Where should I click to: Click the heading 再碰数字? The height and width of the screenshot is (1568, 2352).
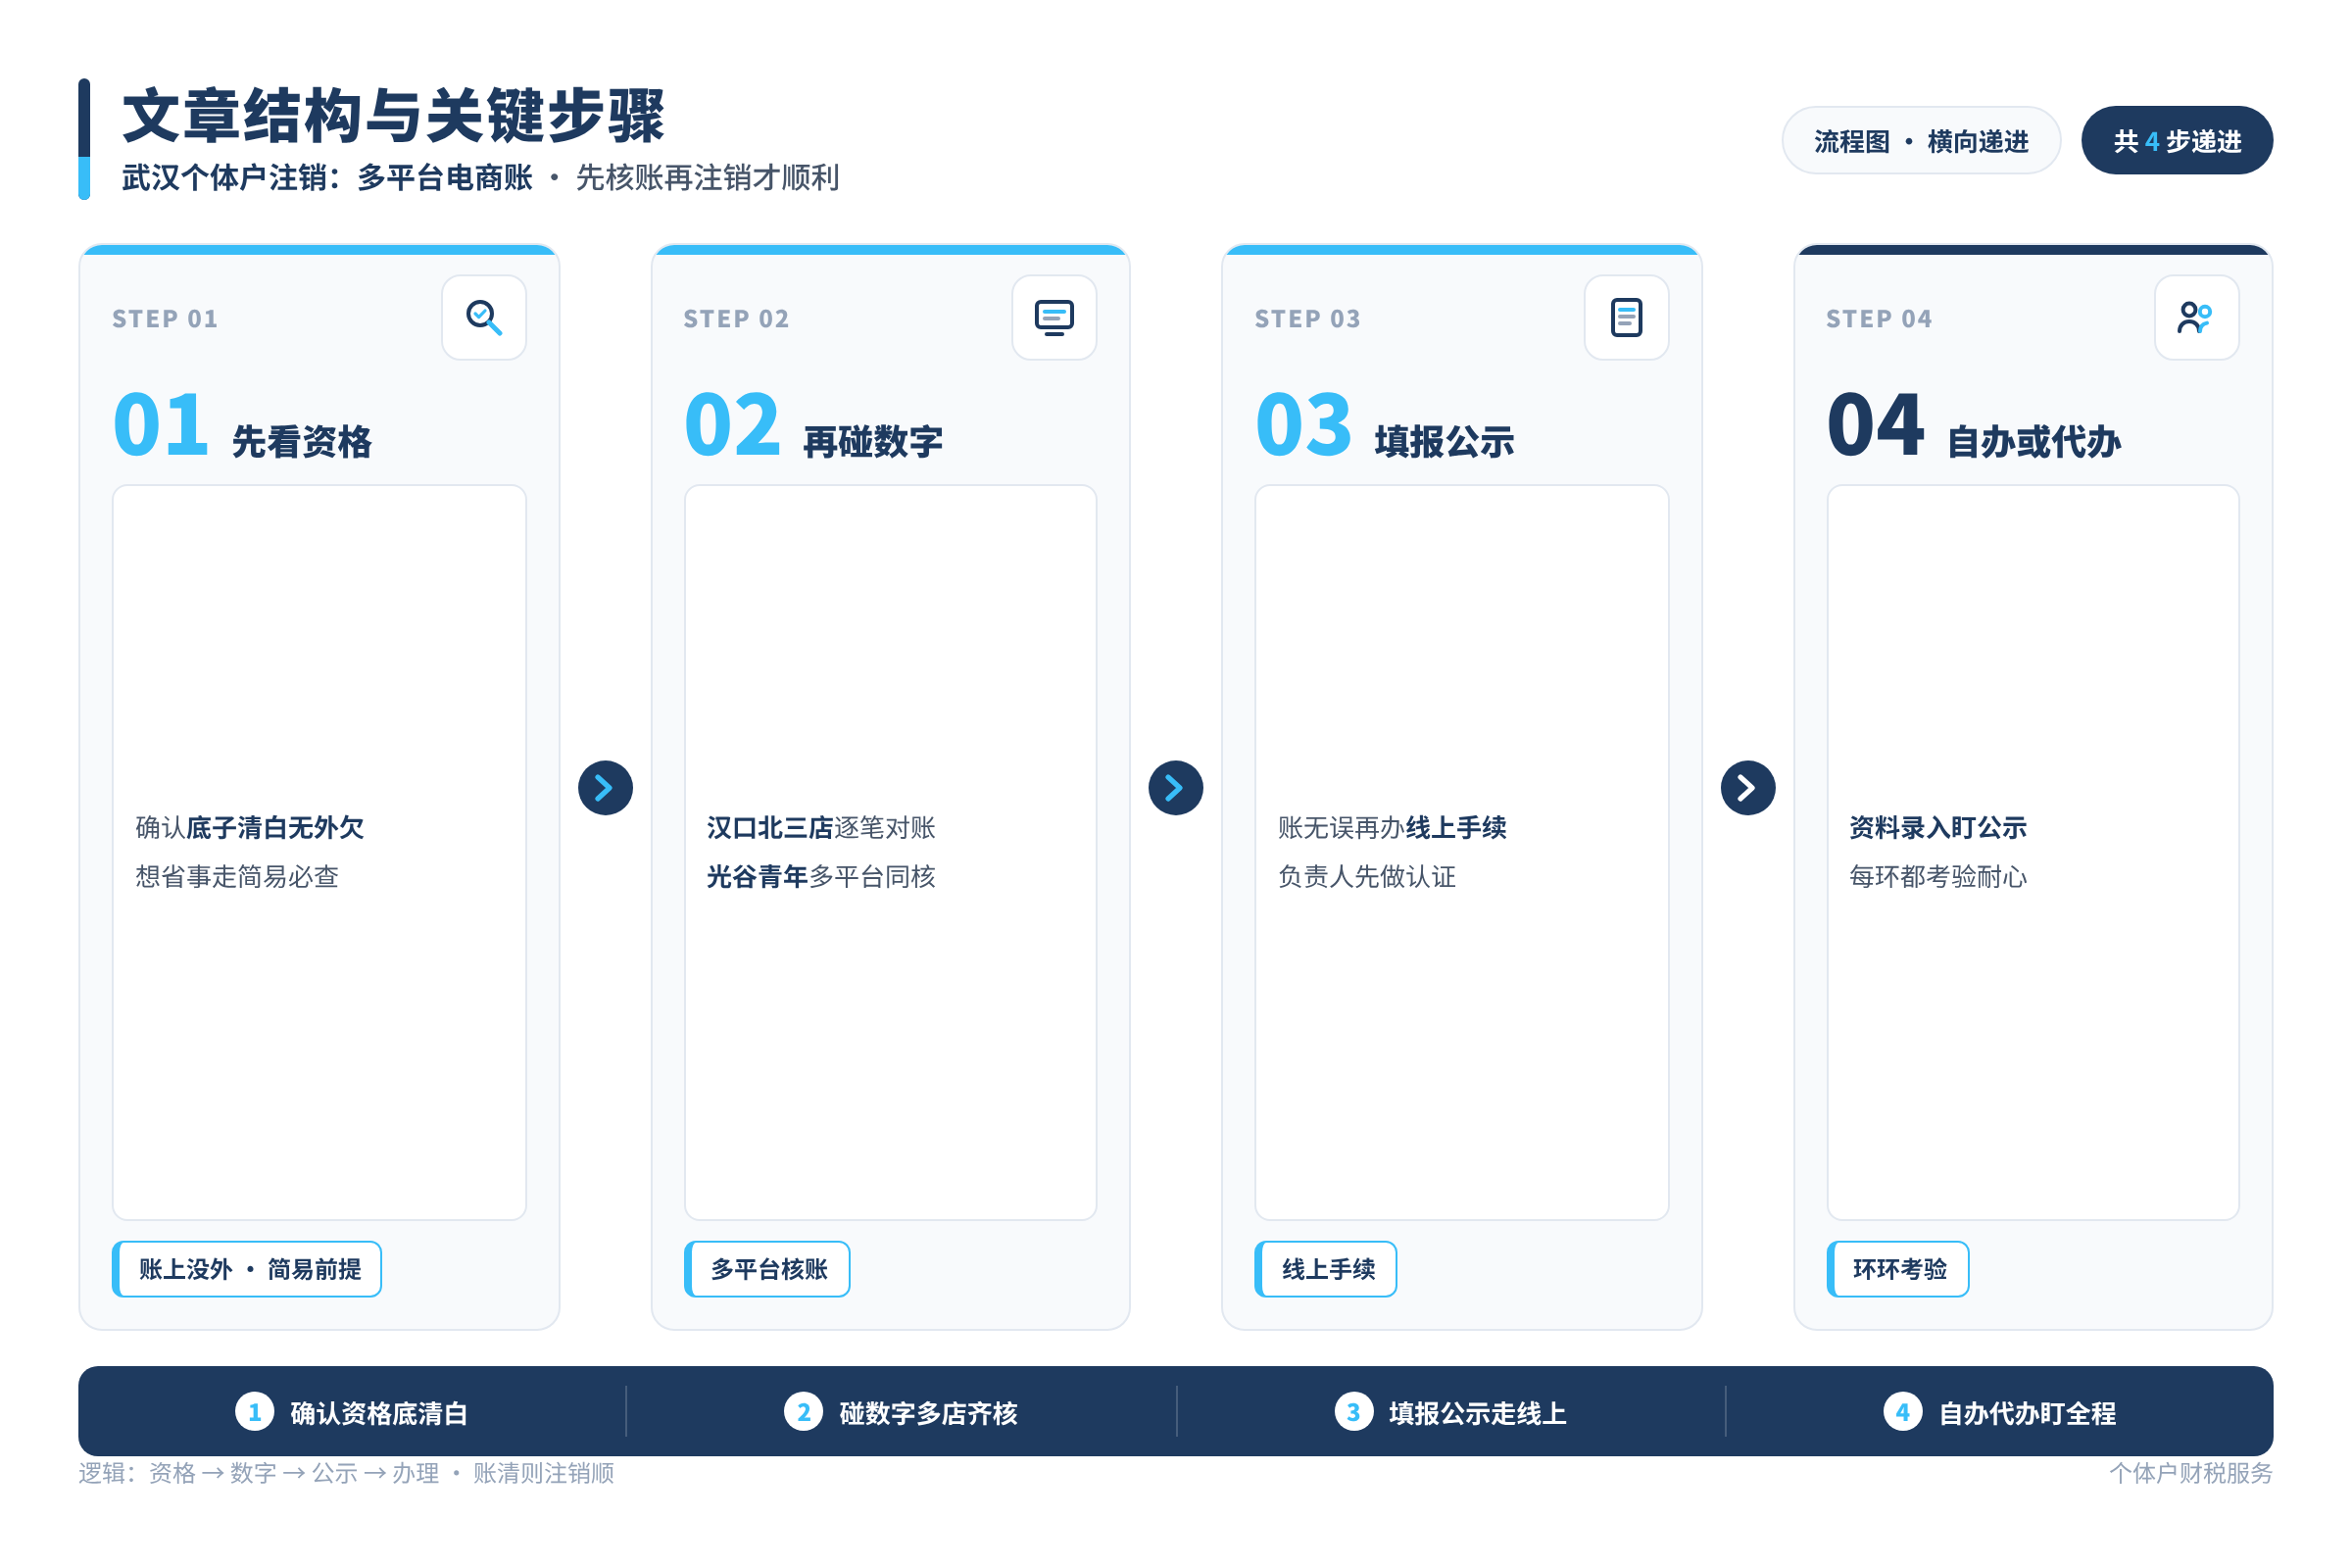point(873,442)
